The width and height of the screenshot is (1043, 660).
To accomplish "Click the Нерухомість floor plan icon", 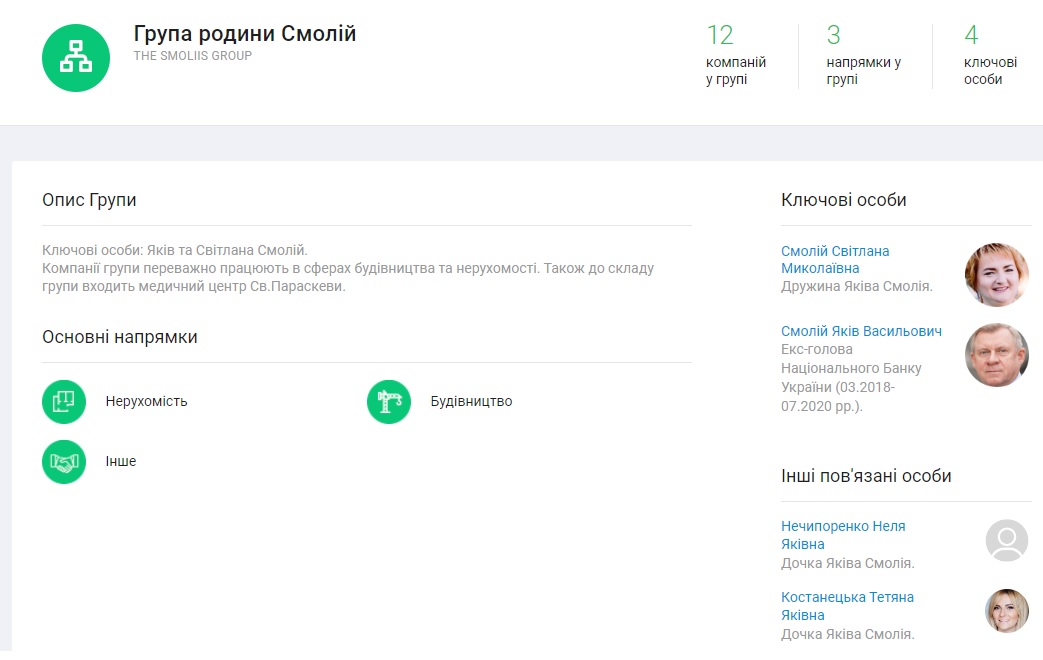I will 64,402.
